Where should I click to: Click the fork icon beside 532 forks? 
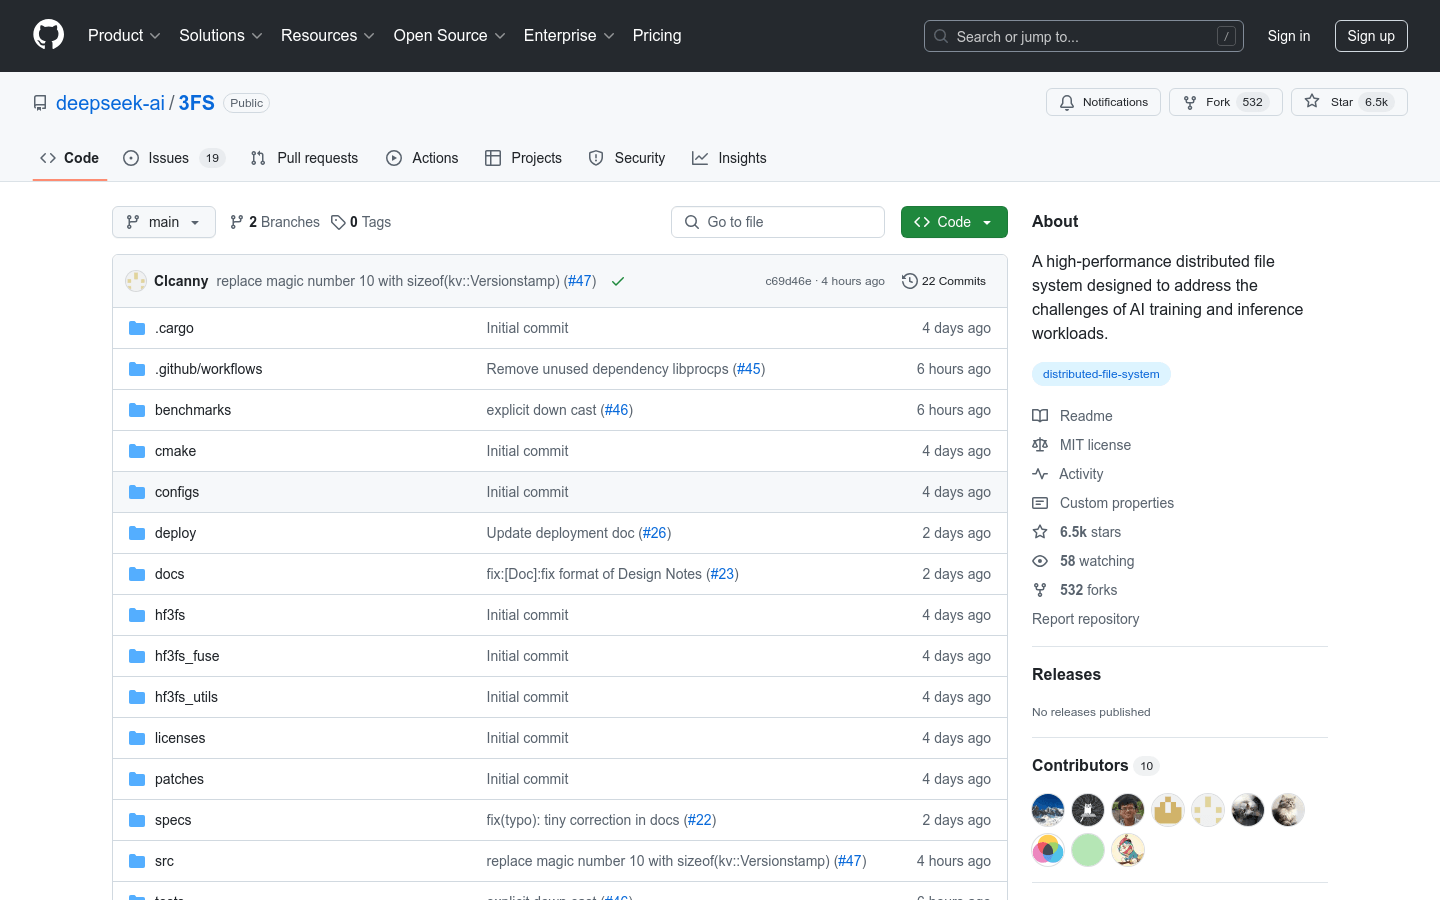1040,590
